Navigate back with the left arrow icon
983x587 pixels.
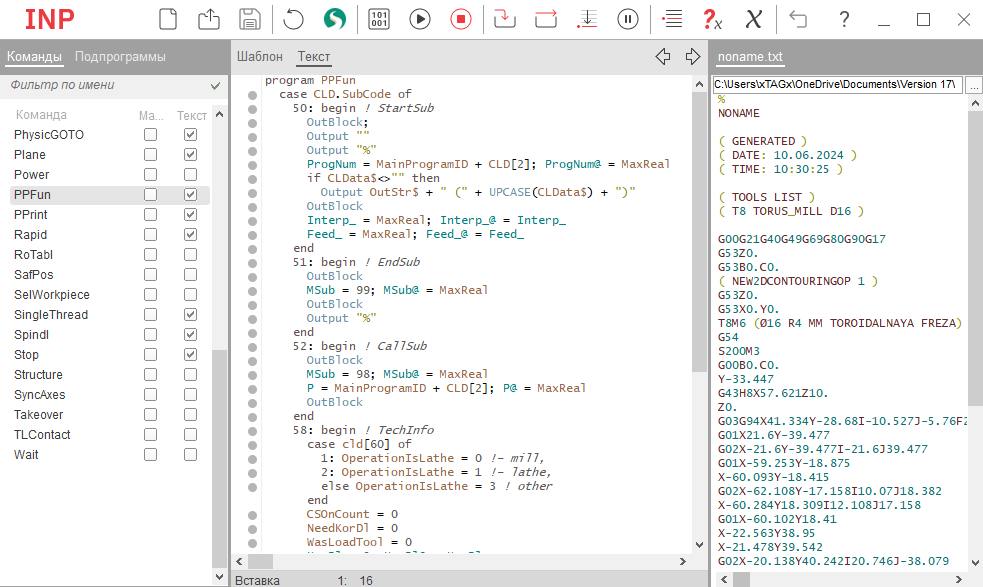click(662, 57)
